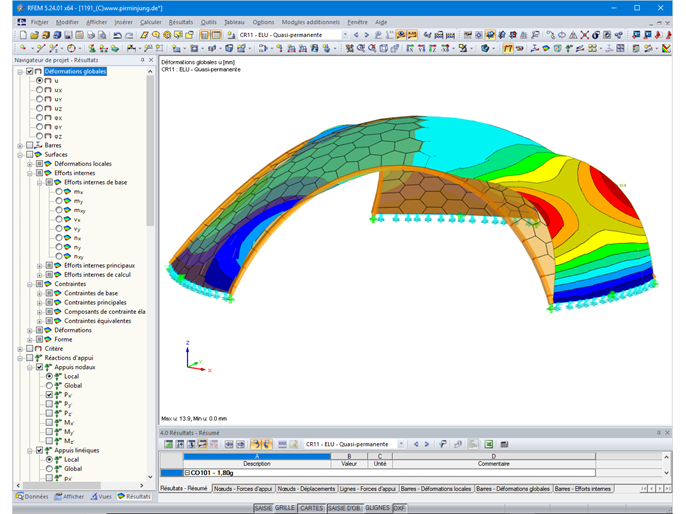Open the Fichier menu

(x=39, y=22)
